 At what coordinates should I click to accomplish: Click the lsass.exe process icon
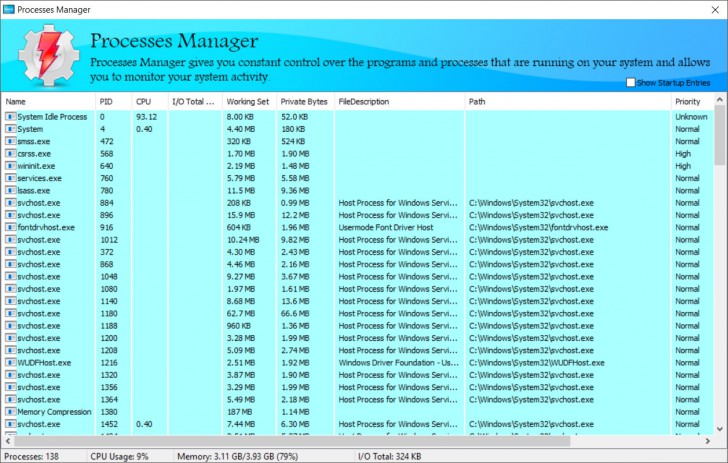10,190
